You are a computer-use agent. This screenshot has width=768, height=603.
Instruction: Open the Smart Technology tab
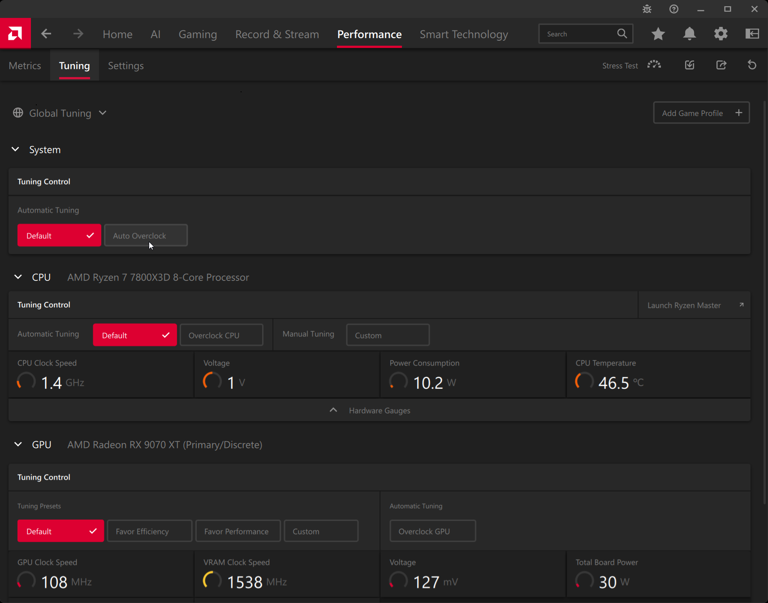pyautogui.click(x=464, y=34)
